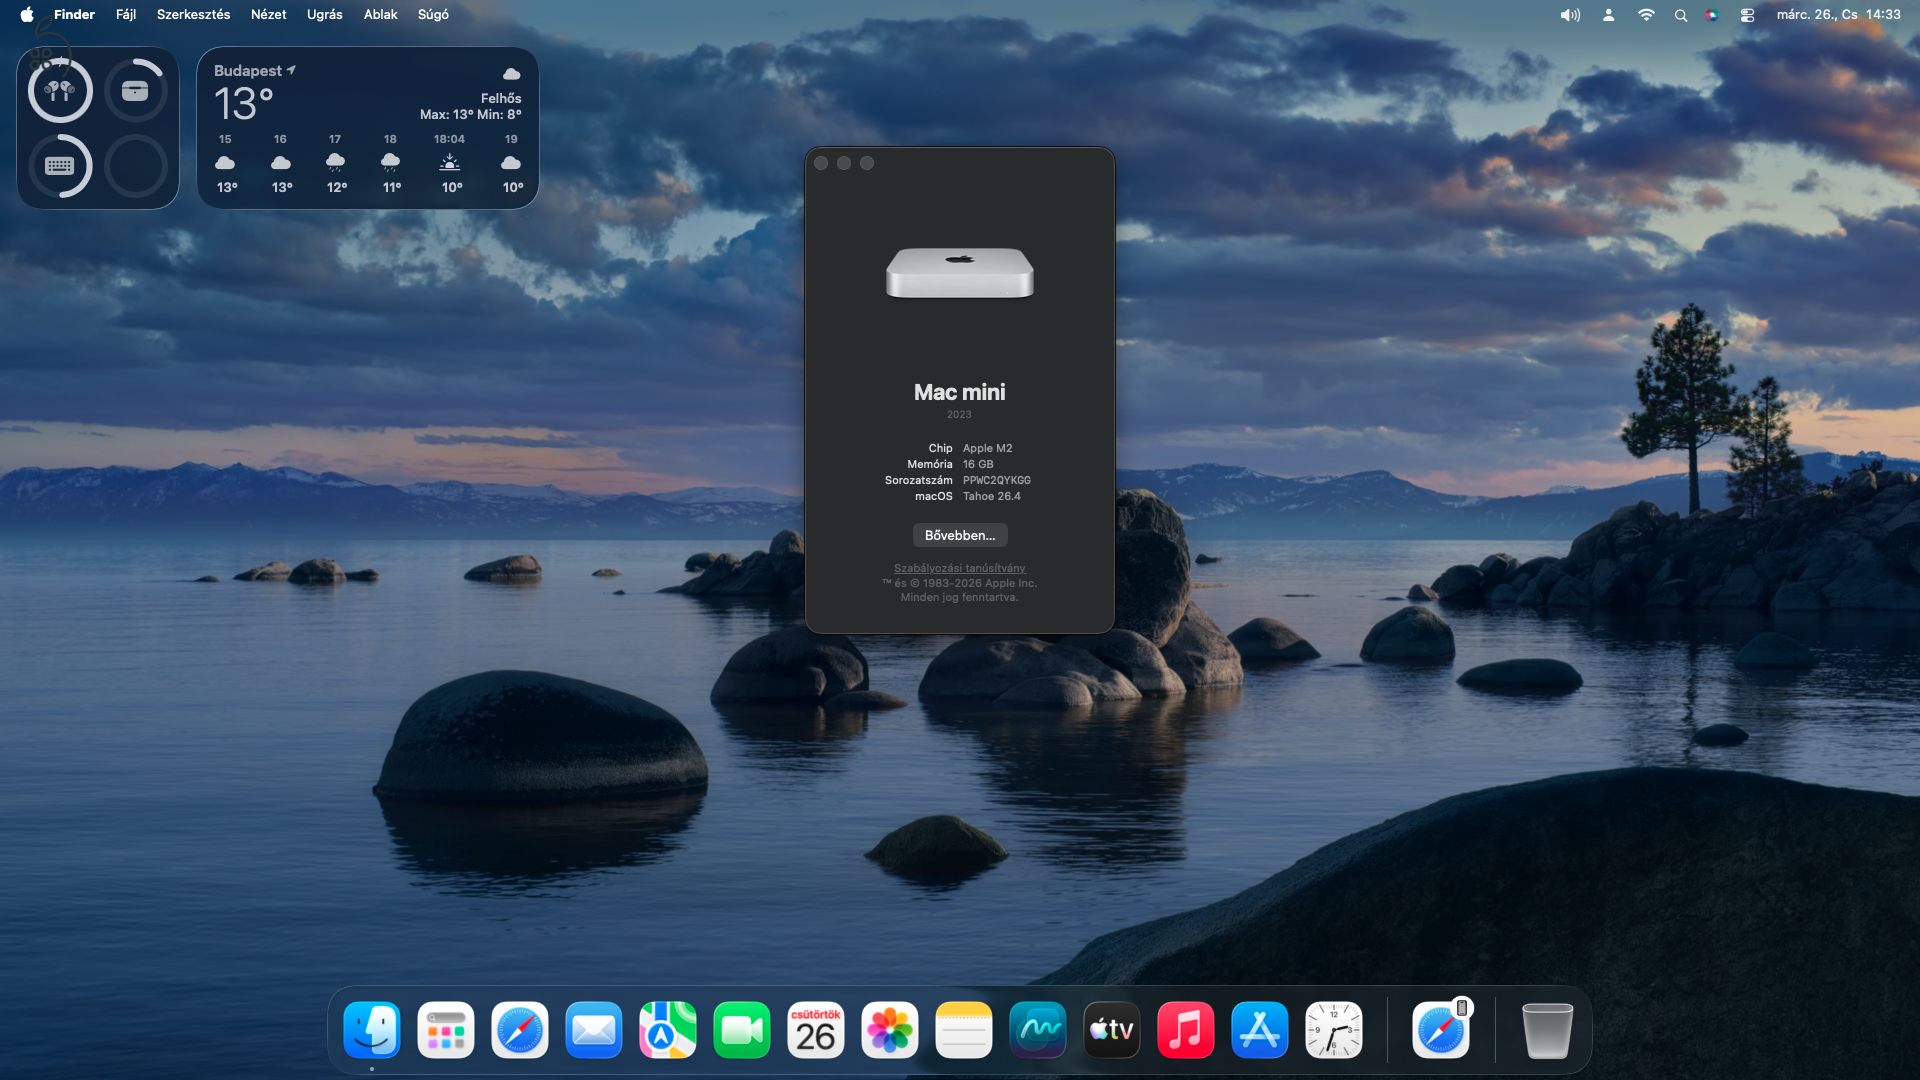Open the Photos app in the Dock
The height and width of the screenshot is (1080, 1920).
coord(889,1029)
